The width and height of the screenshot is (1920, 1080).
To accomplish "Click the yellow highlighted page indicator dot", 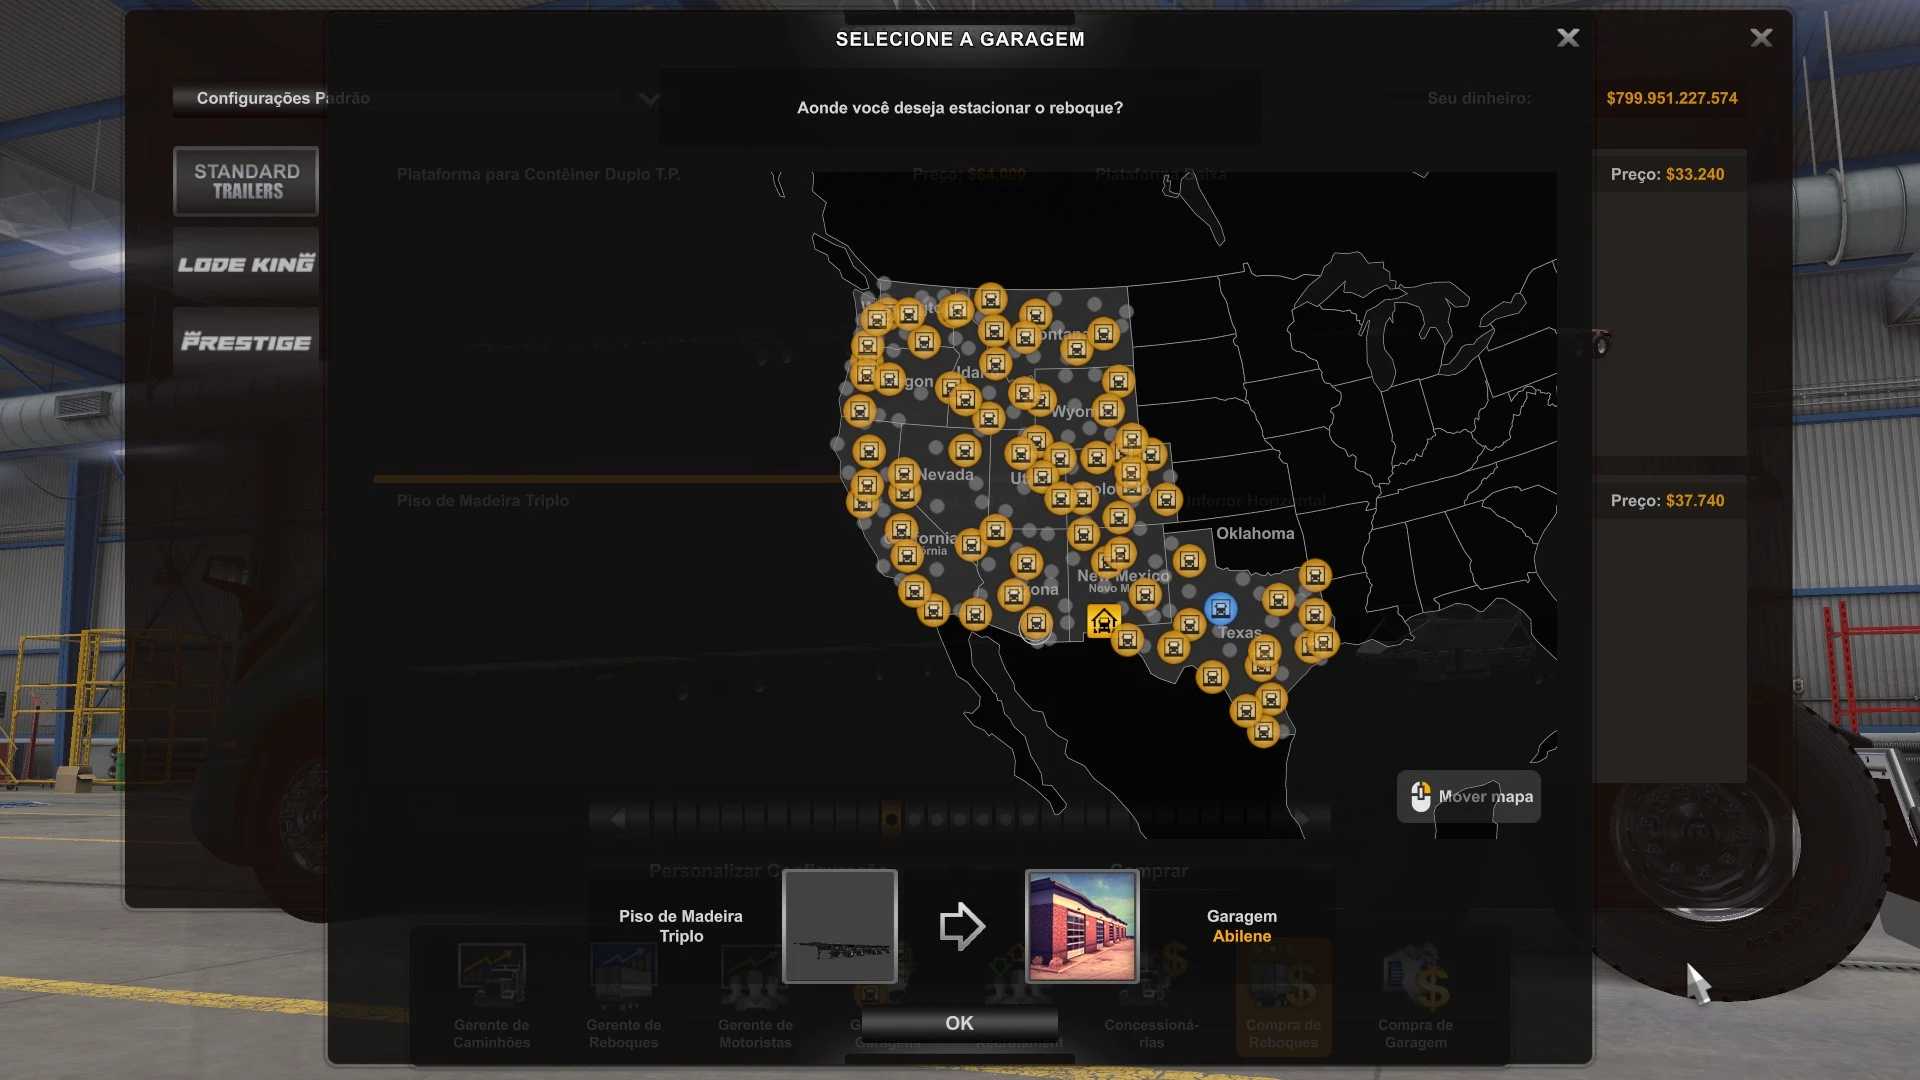I will pyautogui.click(x=891, y=819).
